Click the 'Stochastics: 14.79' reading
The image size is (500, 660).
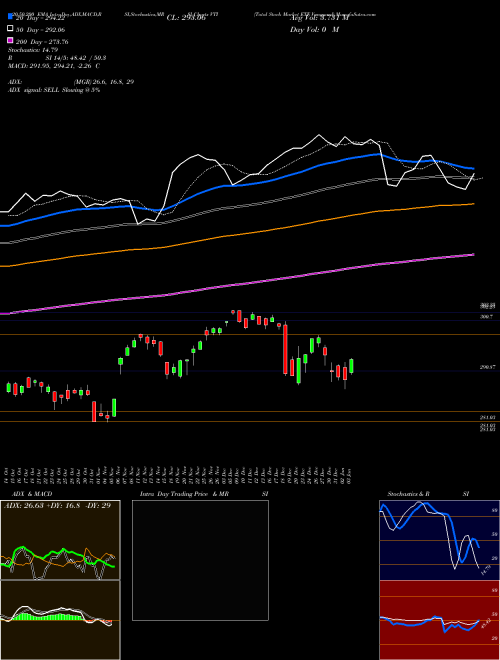(33, 50)
